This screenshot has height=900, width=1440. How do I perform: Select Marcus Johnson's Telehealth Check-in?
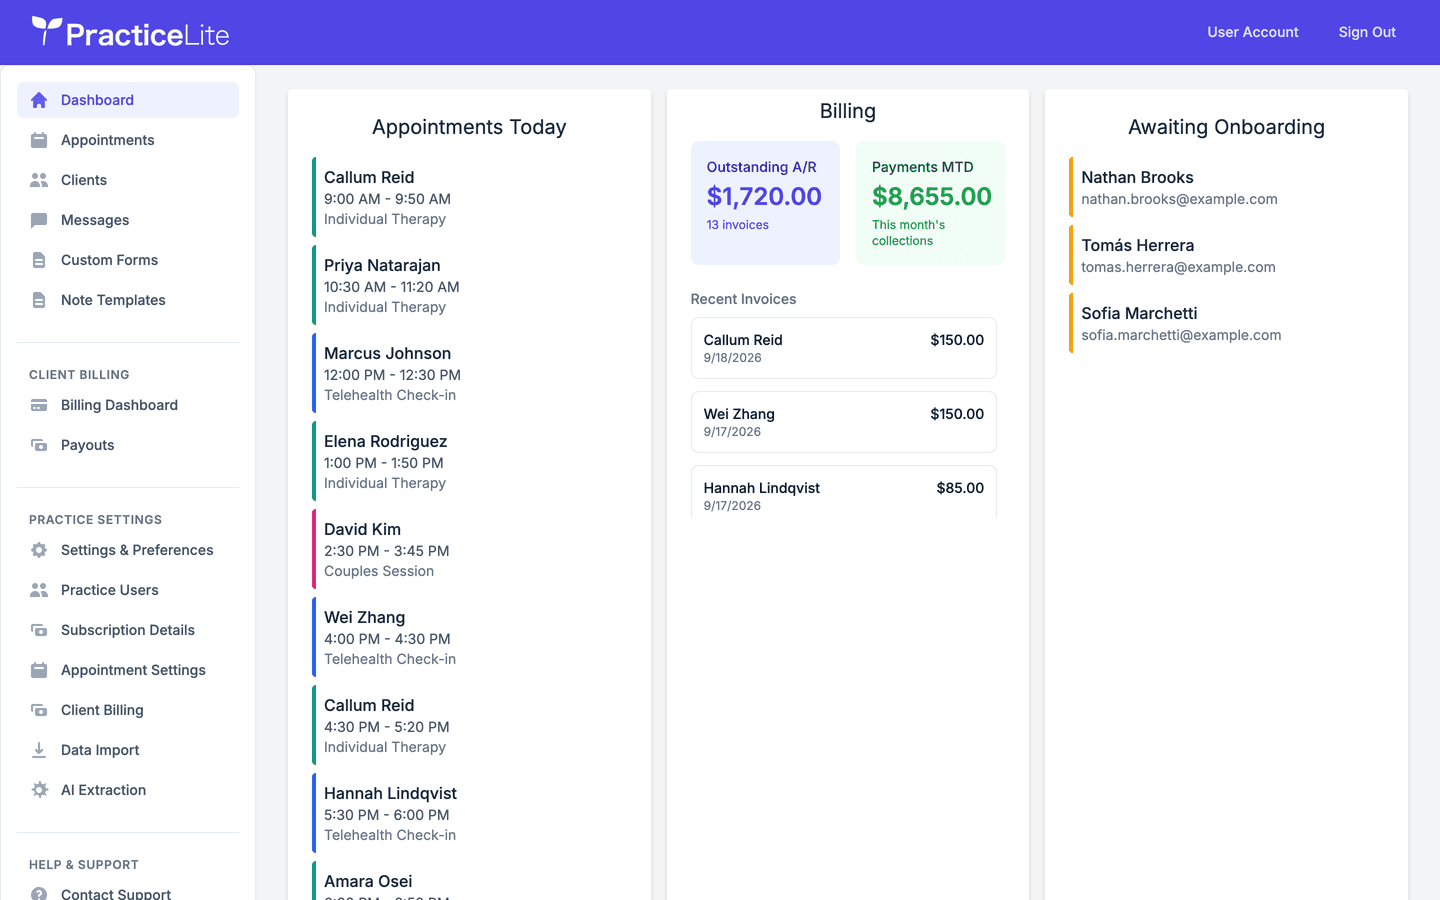469,373
